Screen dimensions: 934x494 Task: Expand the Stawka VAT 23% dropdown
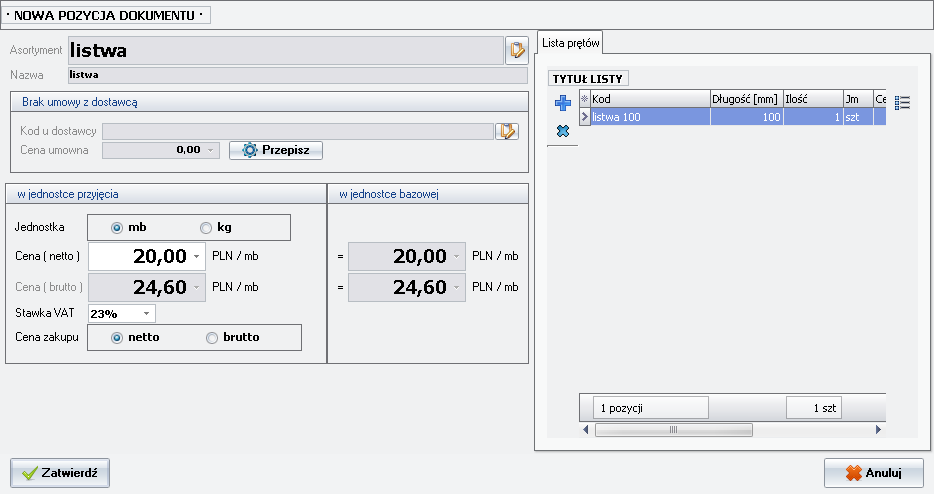pyautogui.click(x=146, y=314)
